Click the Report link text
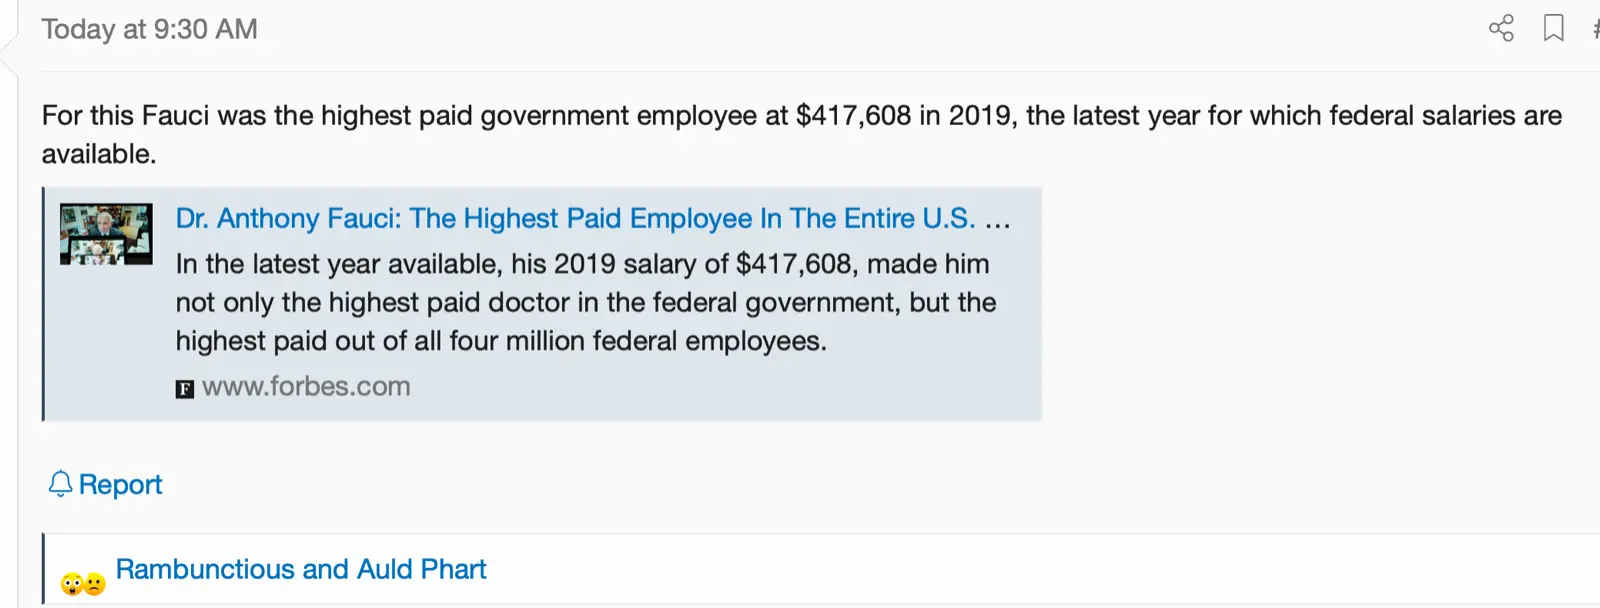Viewport: 1600px width, 608px height. (120, 485)
